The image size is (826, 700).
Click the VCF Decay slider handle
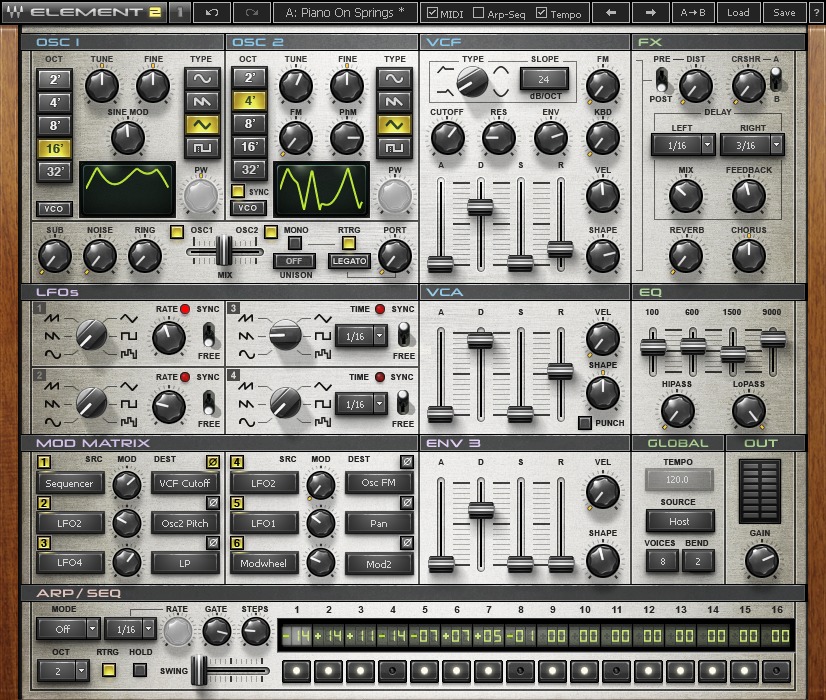coord(480,206)
